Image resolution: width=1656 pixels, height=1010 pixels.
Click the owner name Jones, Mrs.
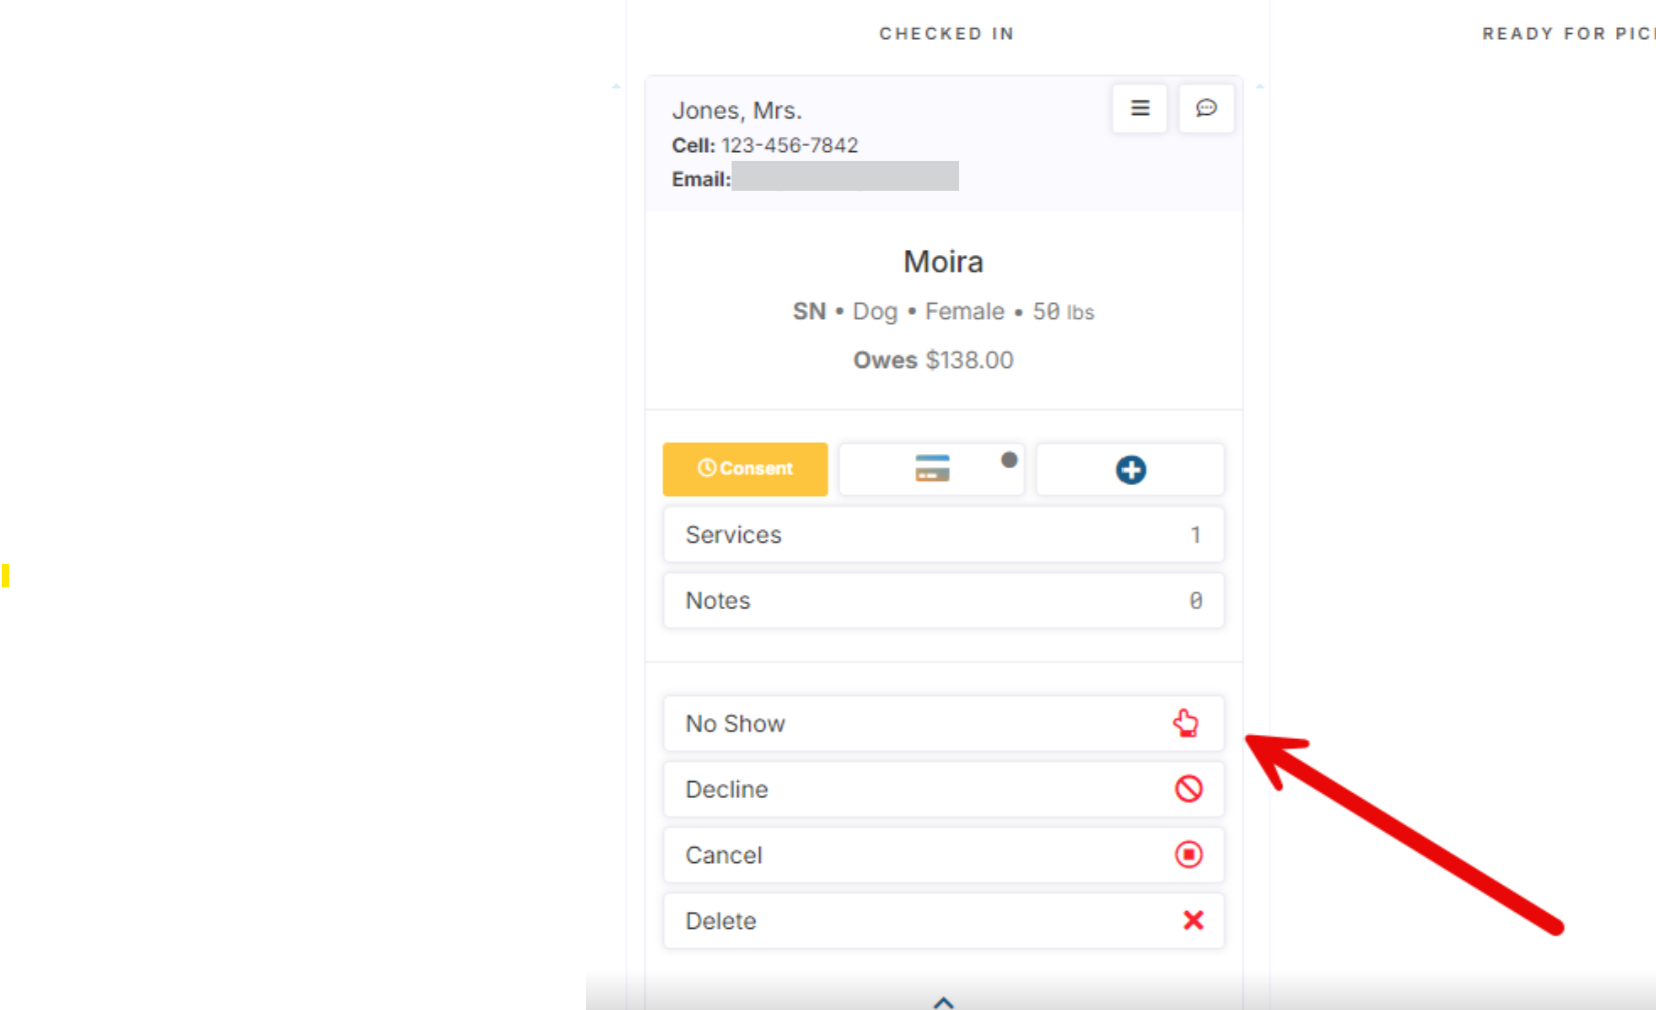tap(737, 111)
